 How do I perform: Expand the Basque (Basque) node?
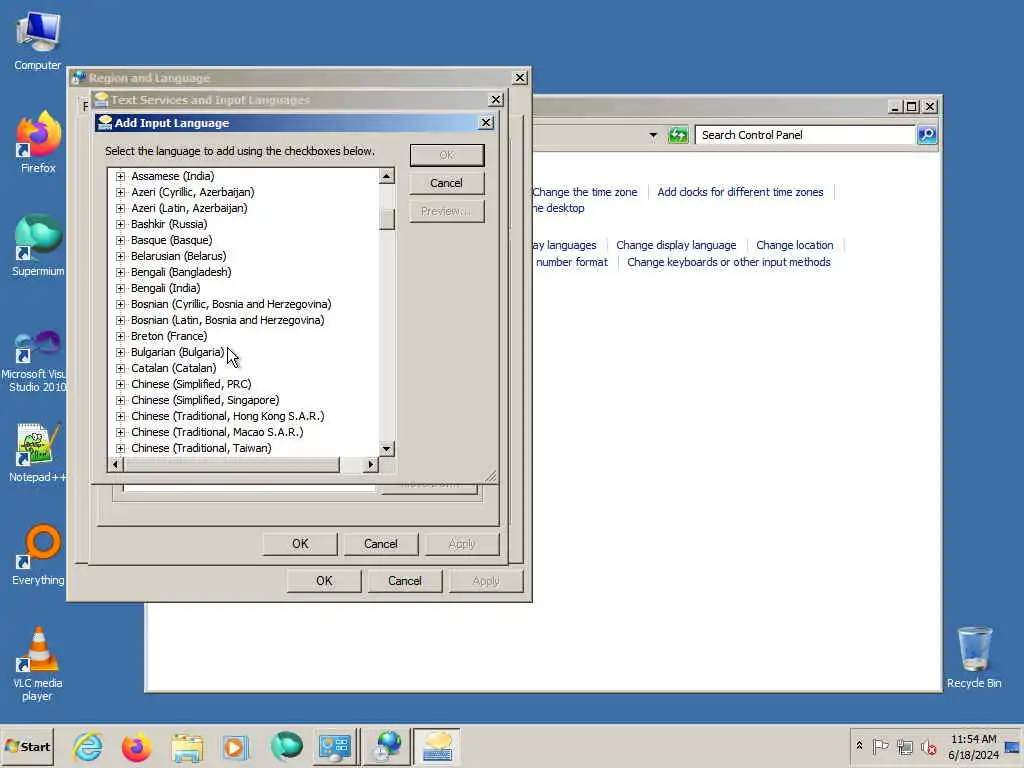pos(120,240)
